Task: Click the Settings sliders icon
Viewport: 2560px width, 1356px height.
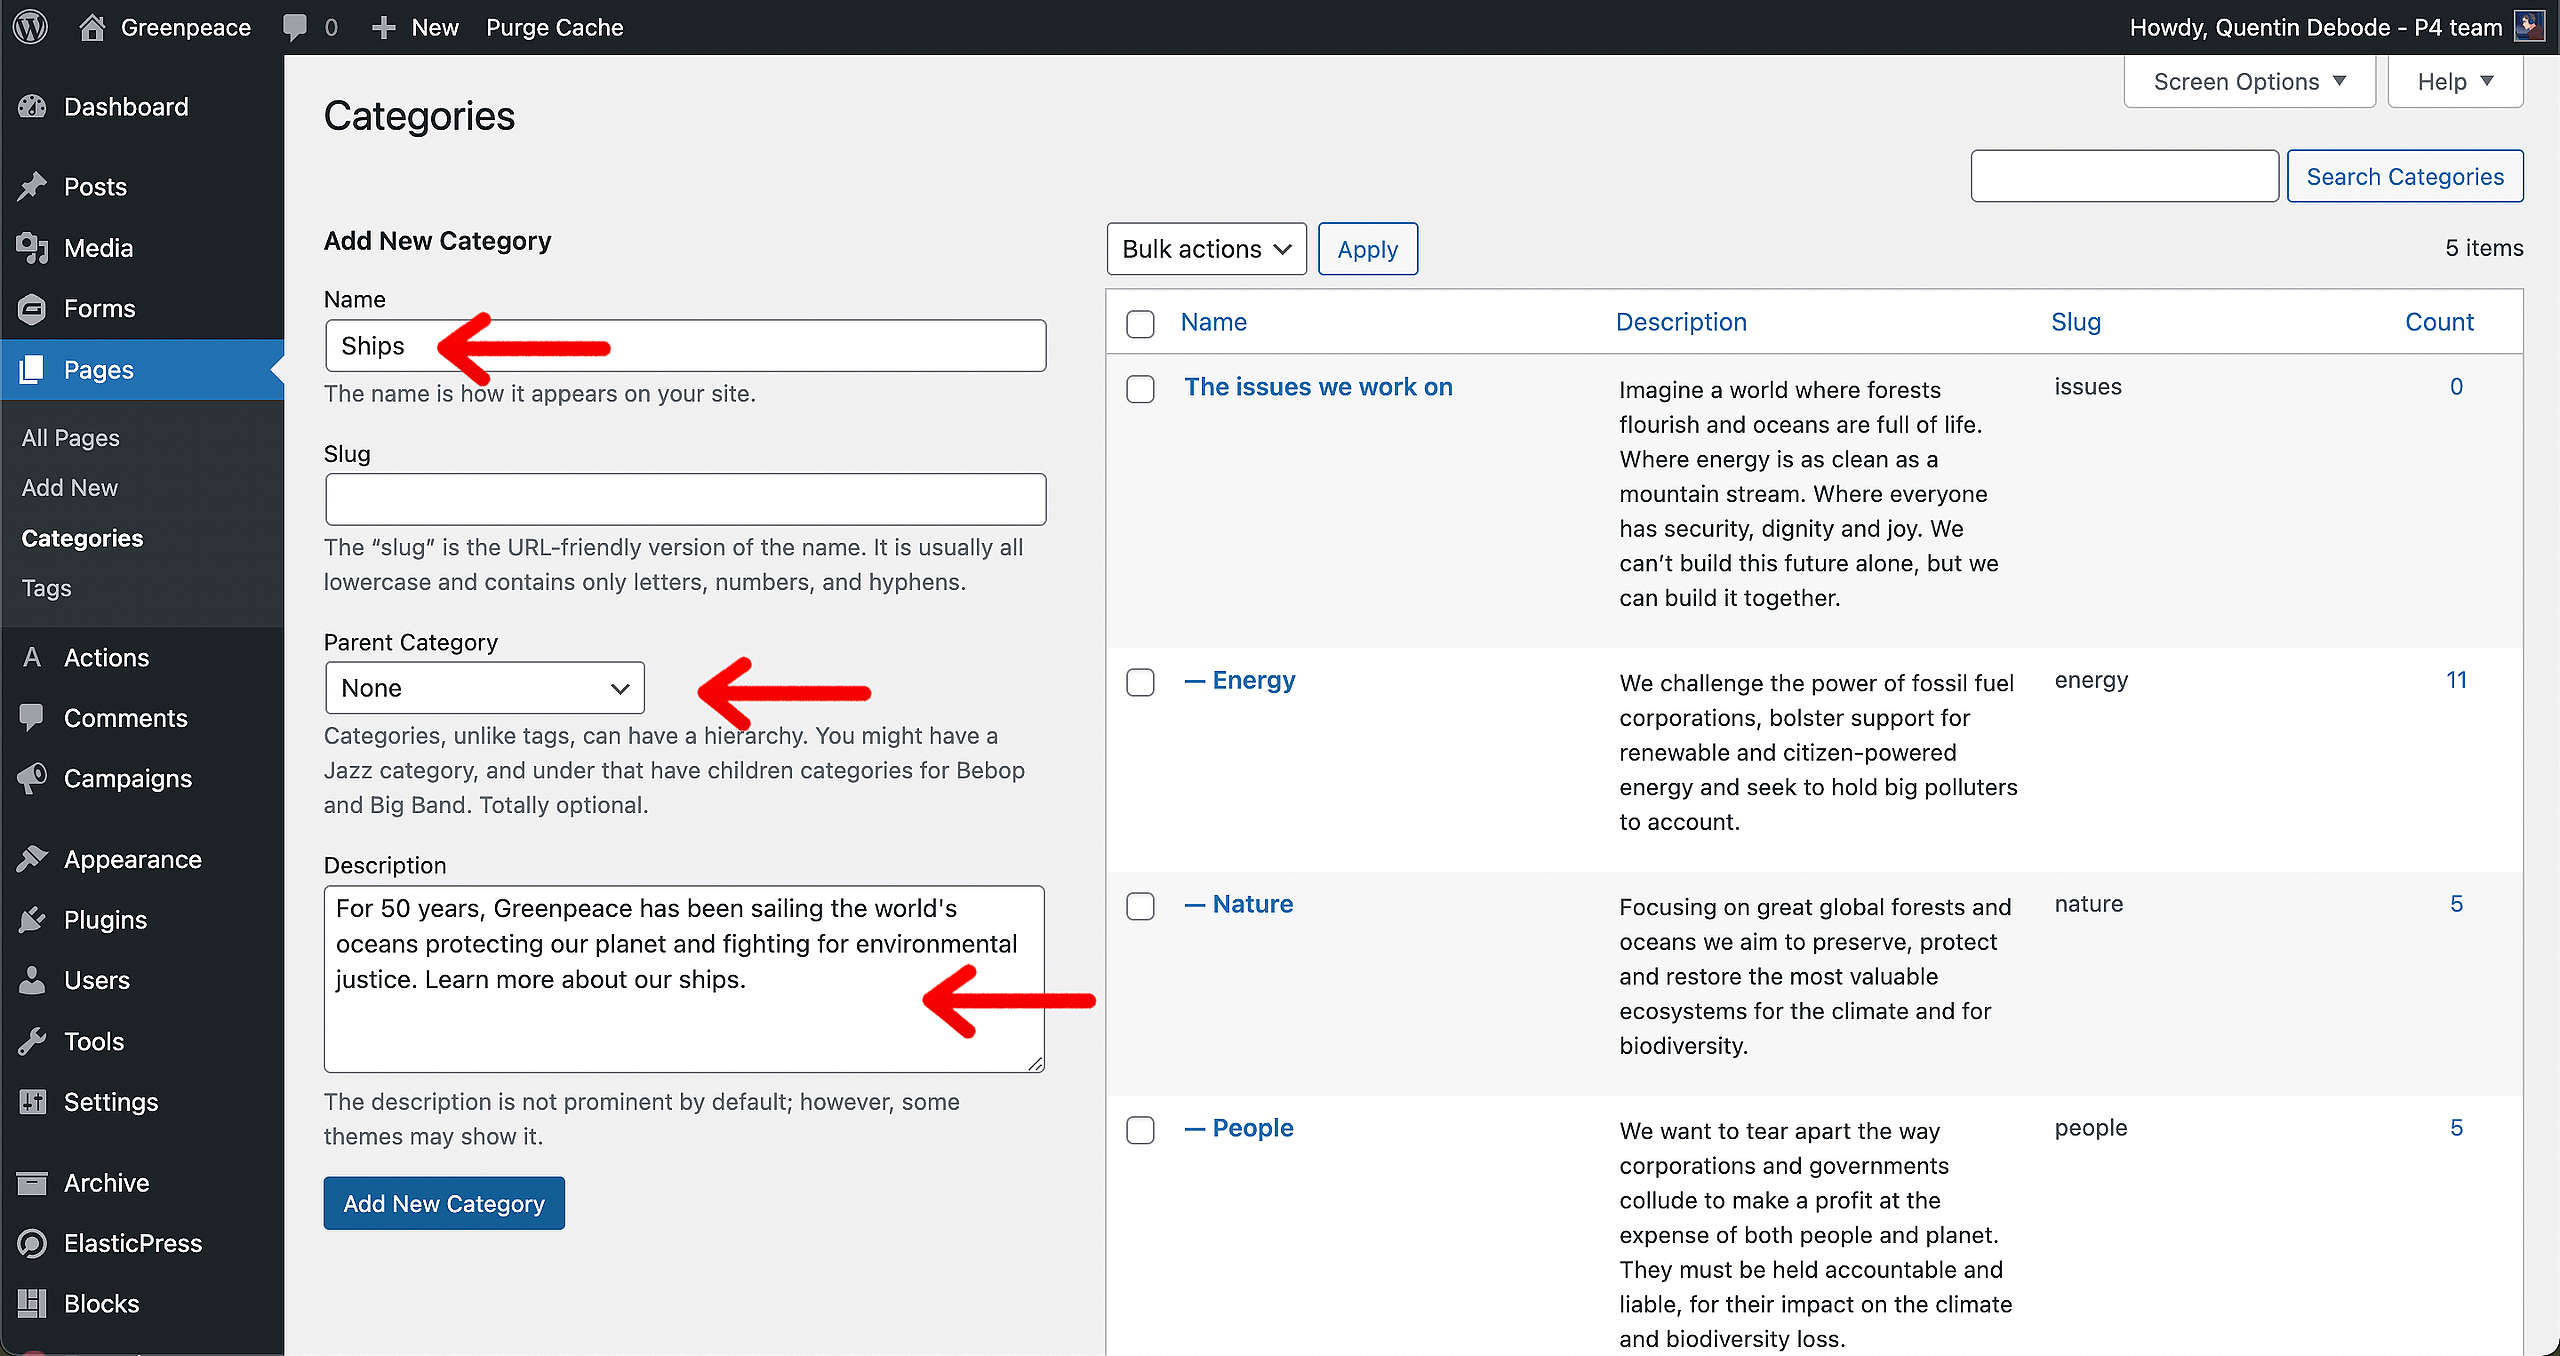Action: point(32,1102)
